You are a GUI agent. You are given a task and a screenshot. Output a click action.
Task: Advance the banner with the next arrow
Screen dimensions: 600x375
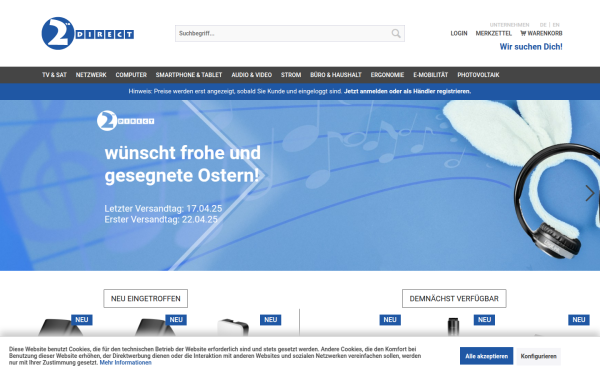pos(590,193)
